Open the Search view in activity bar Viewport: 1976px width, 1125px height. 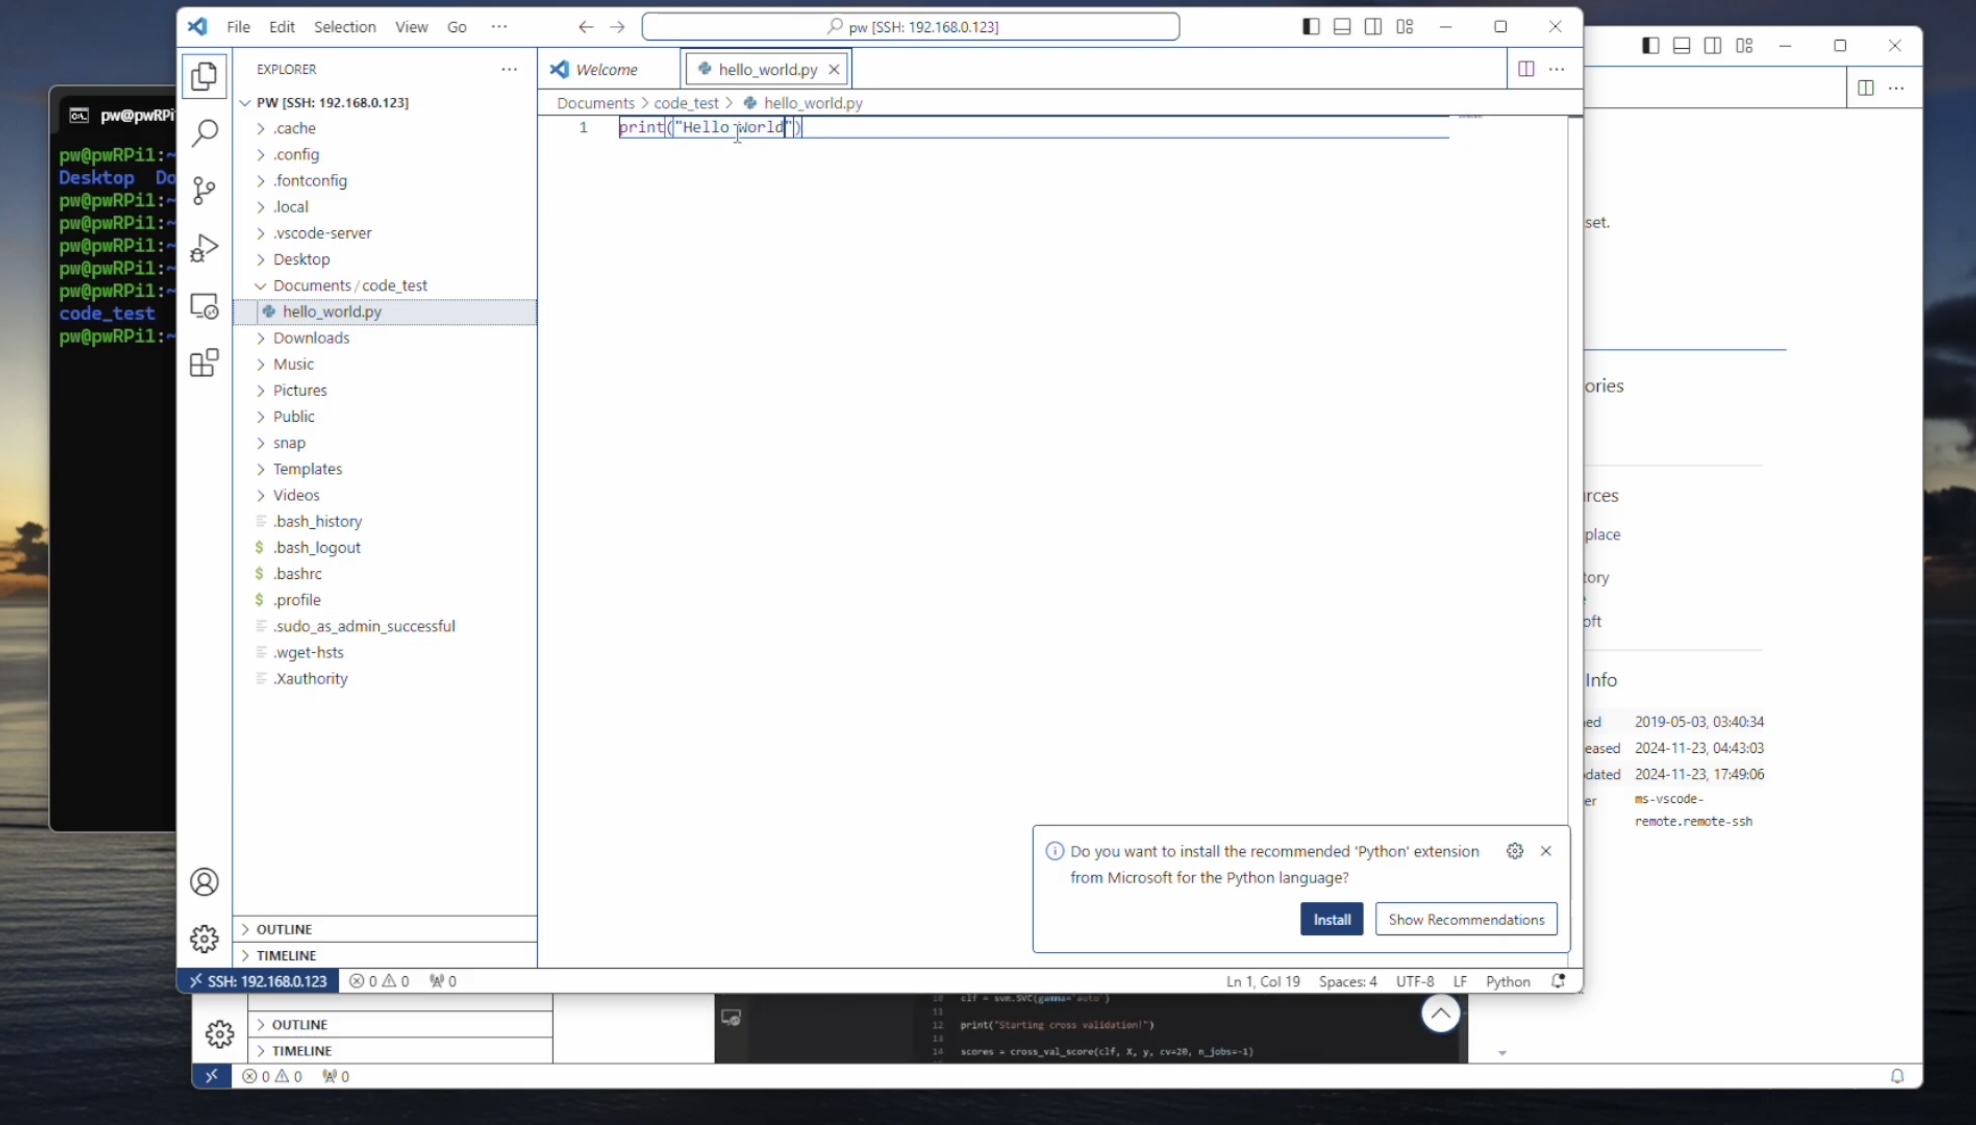204,132
